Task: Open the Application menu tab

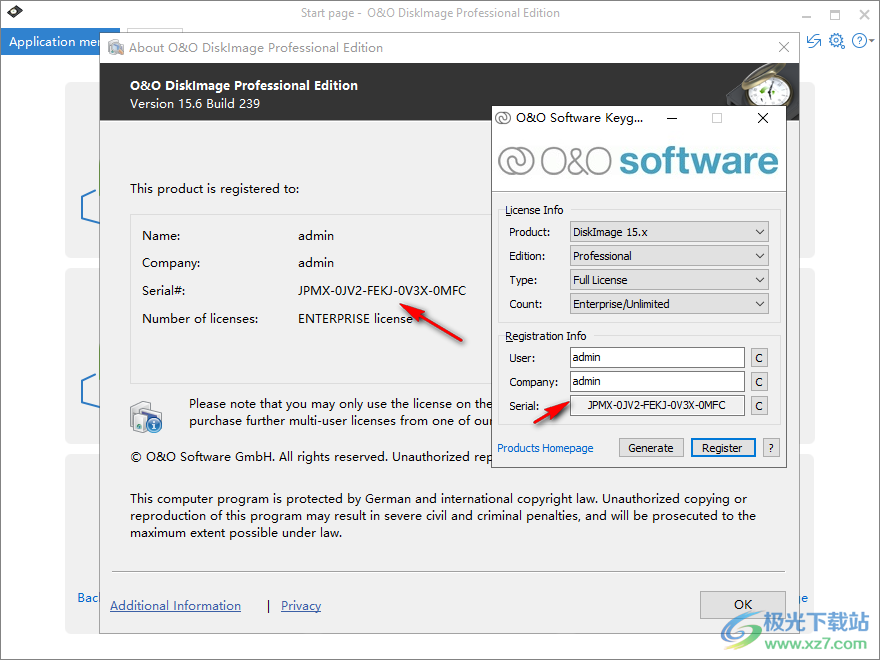Action: tap(50, 41)
